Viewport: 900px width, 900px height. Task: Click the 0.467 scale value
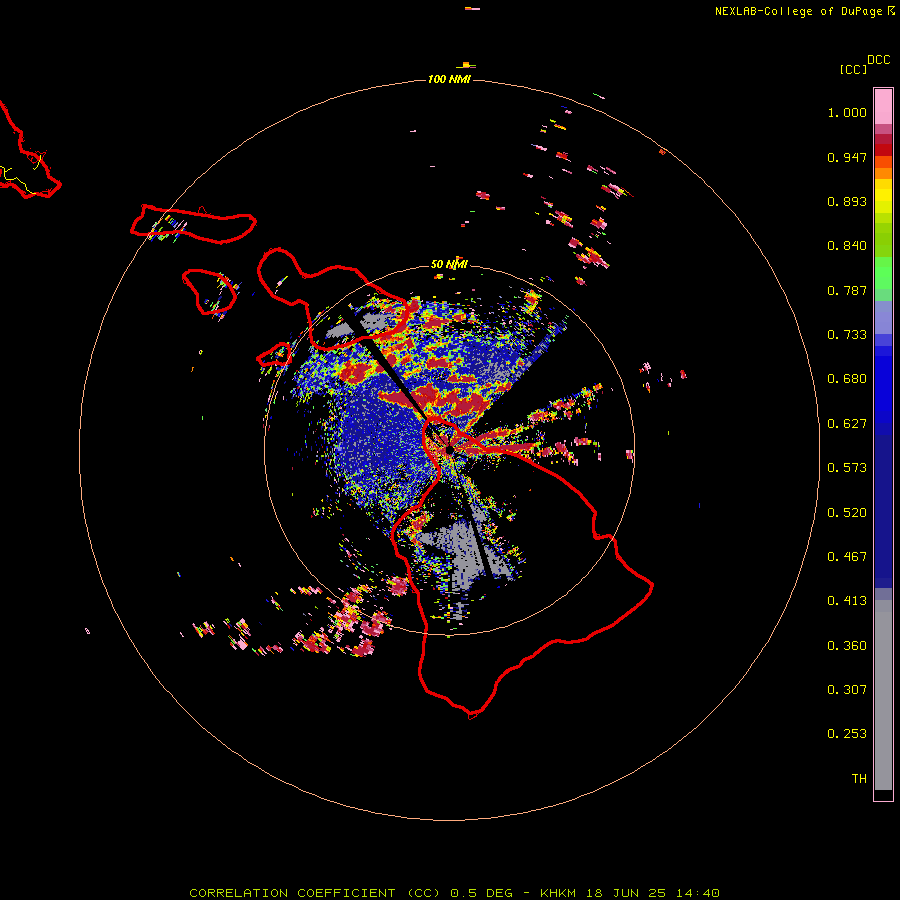pyautogui.click(x=847, y=557)
